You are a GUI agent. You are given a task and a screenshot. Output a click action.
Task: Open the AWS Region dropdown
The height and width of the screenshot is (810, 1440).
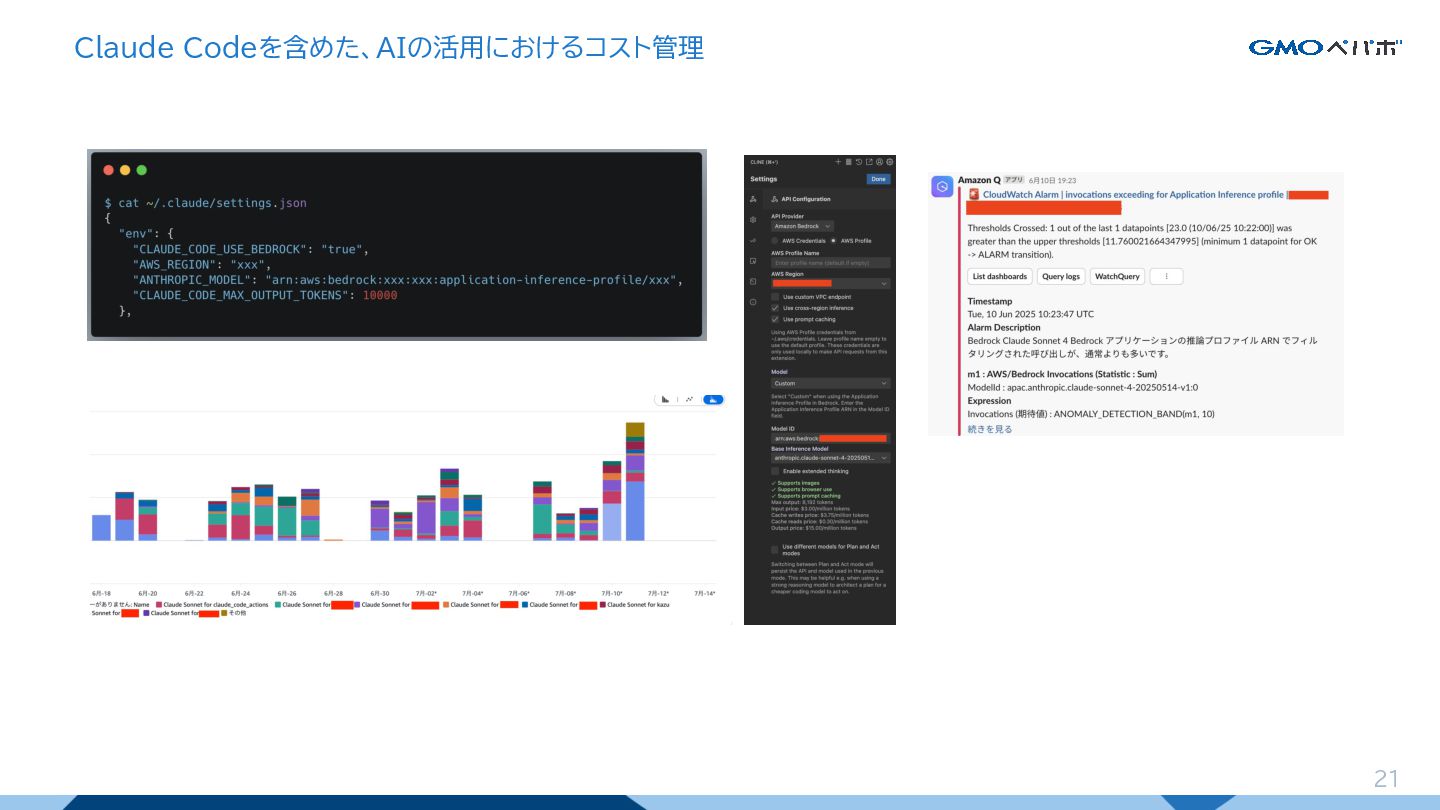(831, 283)
